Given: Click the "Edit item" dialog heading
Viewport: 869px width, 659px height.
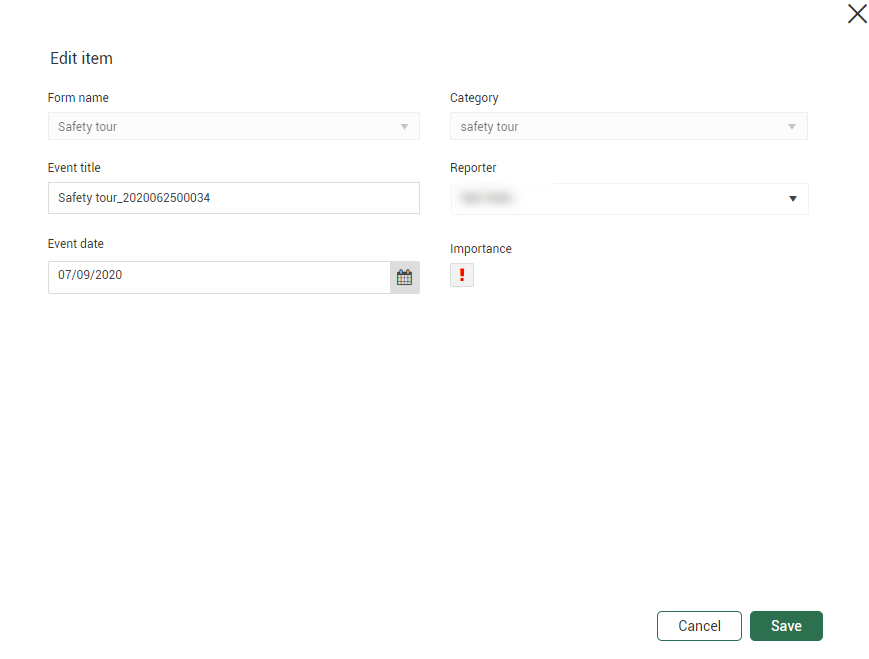Looking at the screenshot, I should pos(81,59).
